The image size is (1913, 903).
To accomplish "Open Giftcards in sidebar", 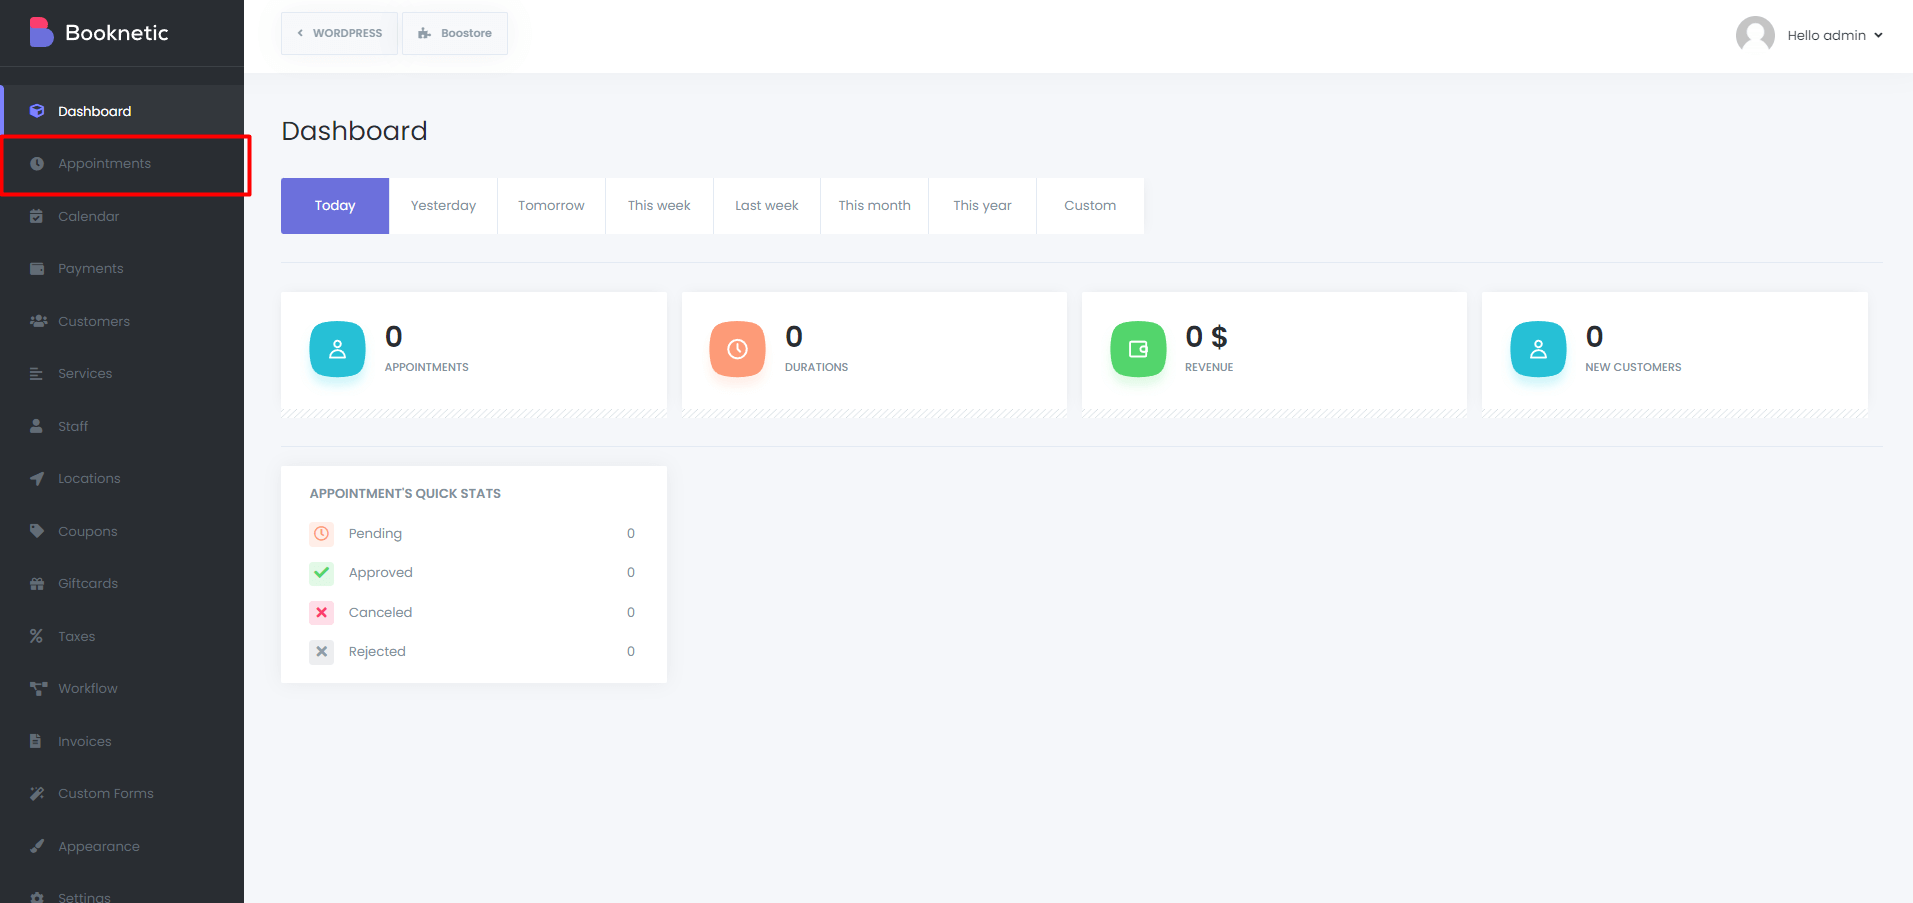I will point(122,584).
